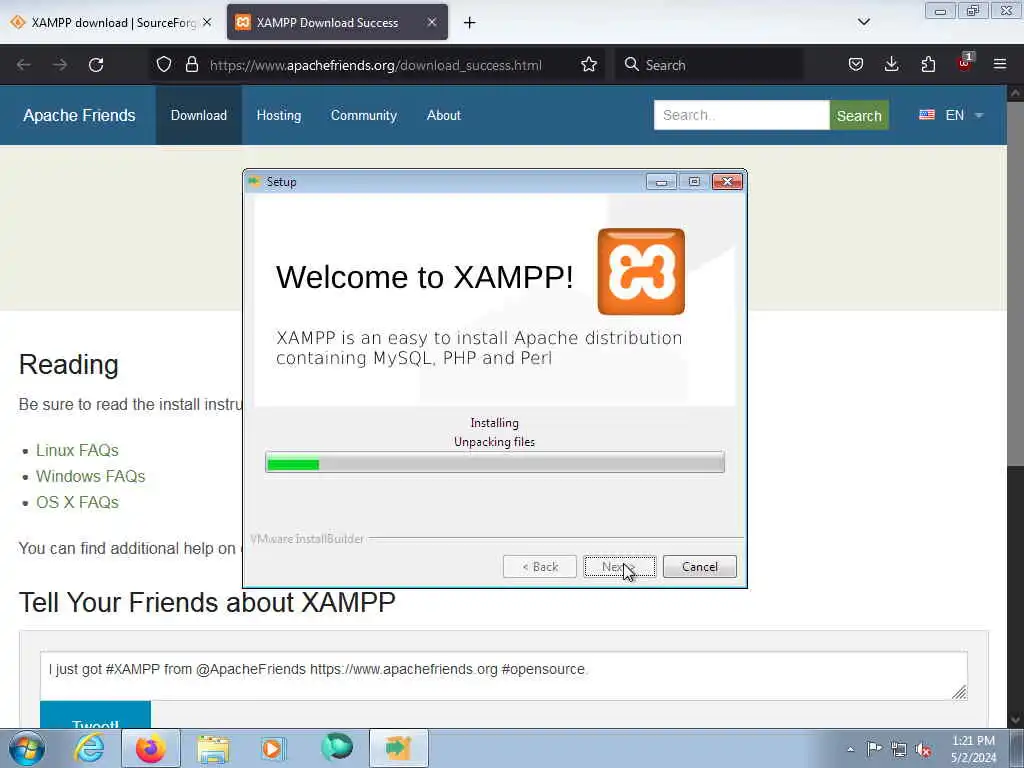Open the network tray icon

(x=899, y=749)
